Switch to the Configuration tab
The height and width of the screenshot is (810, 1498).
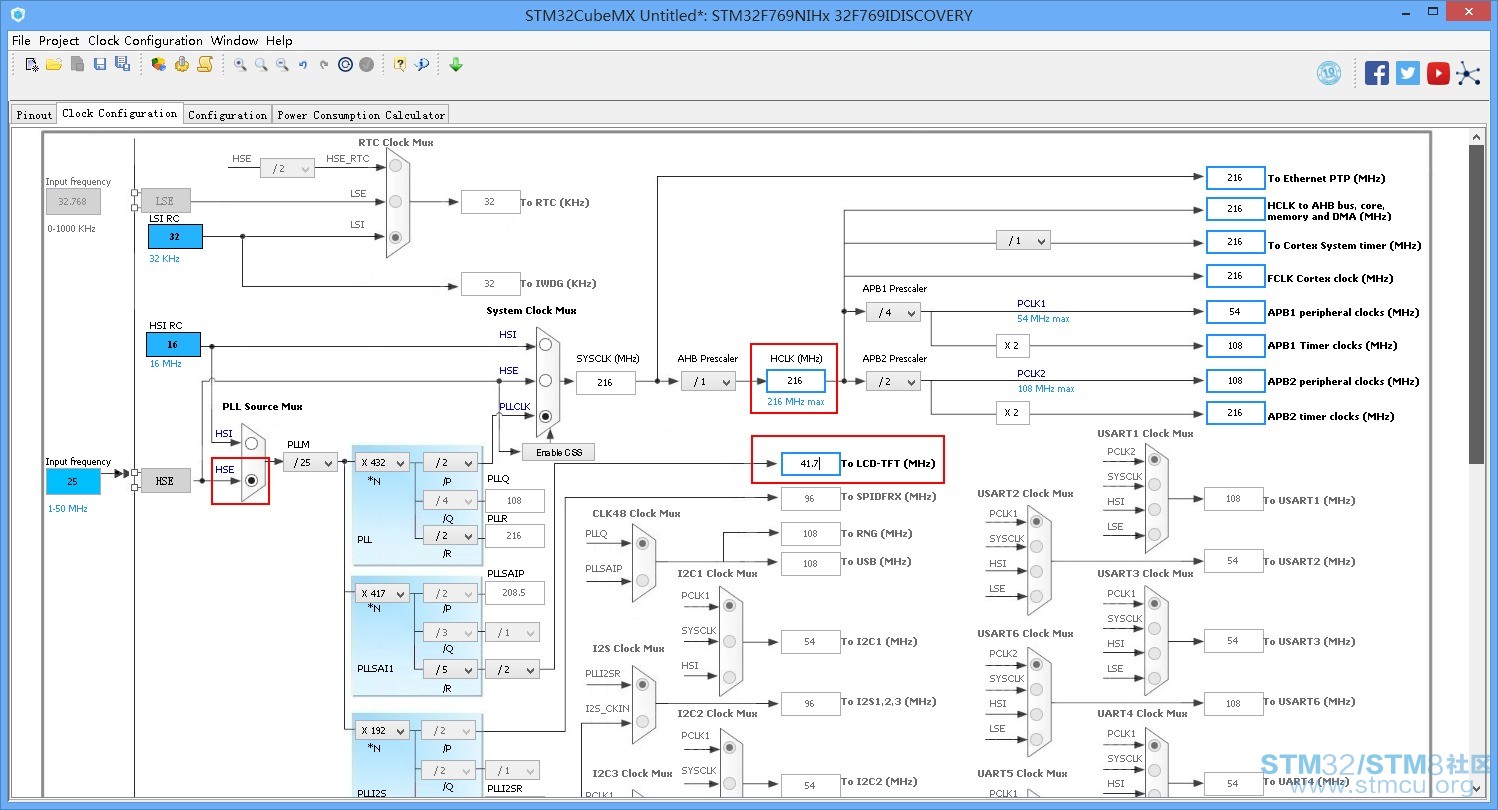pyautogui.click(x=228, y=114)
